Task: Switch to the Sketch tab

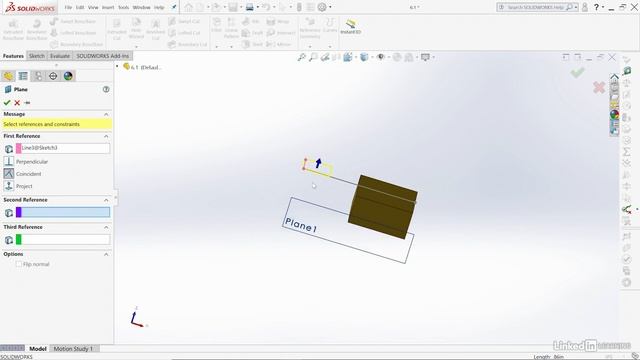Action: click(x=37, y=56)
